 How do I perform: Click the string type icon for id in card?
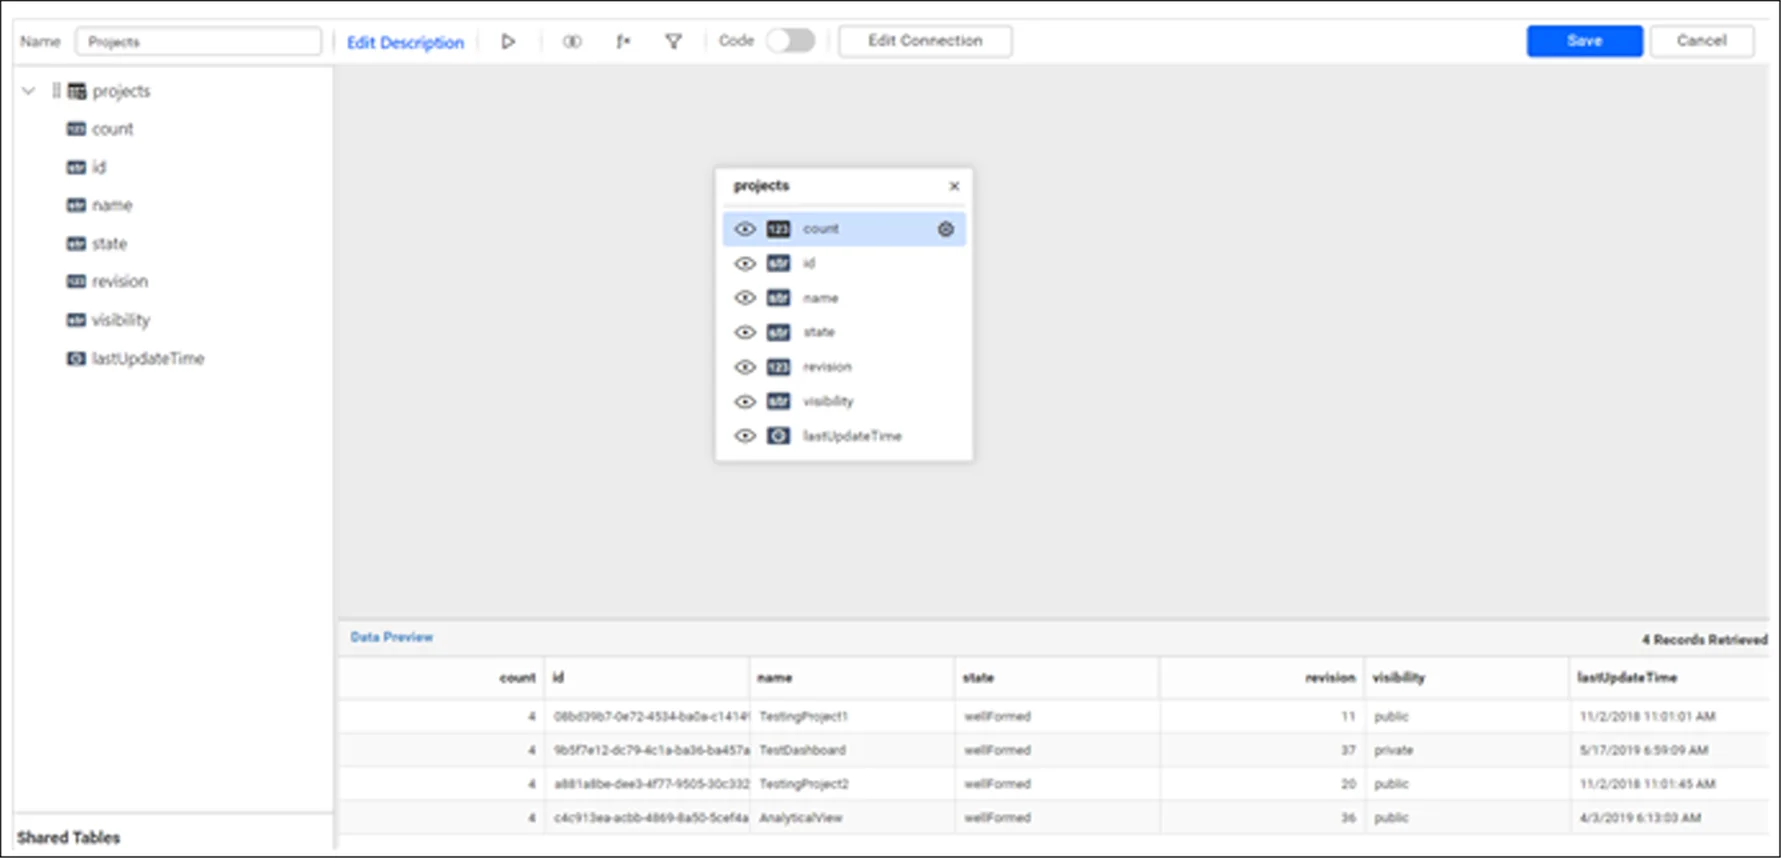coord(778,264)
